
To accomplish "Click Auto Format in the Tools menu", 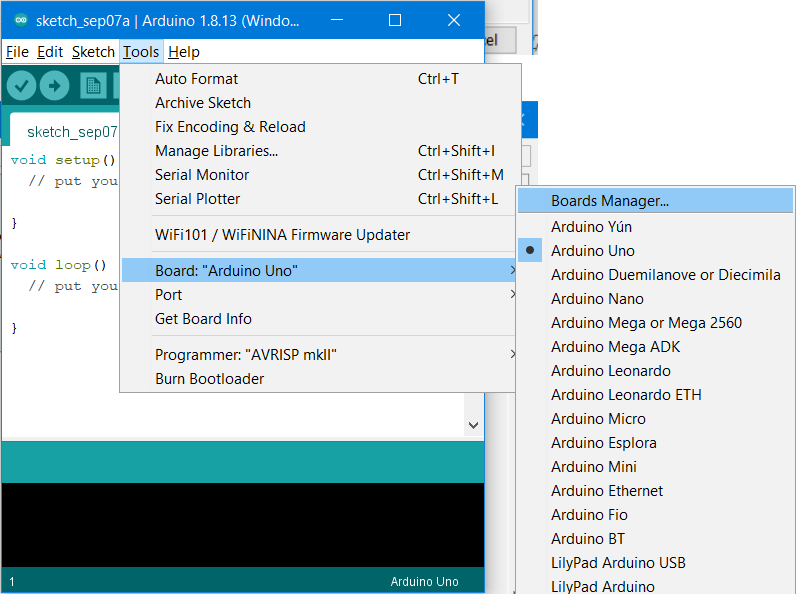I will coord(196,79).
